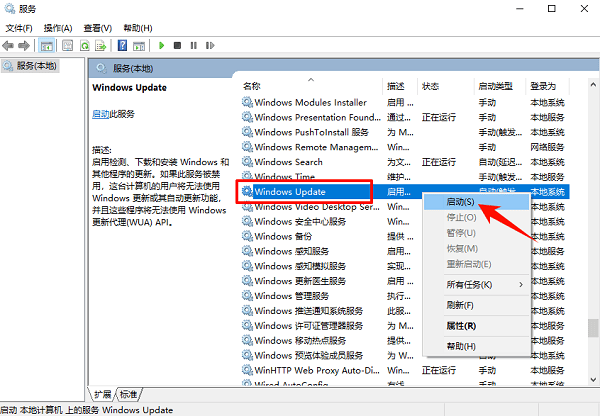Select 服务(本地) in the left tree
The width and height of the screenshot is (600, 416).
tap(30, 66)
